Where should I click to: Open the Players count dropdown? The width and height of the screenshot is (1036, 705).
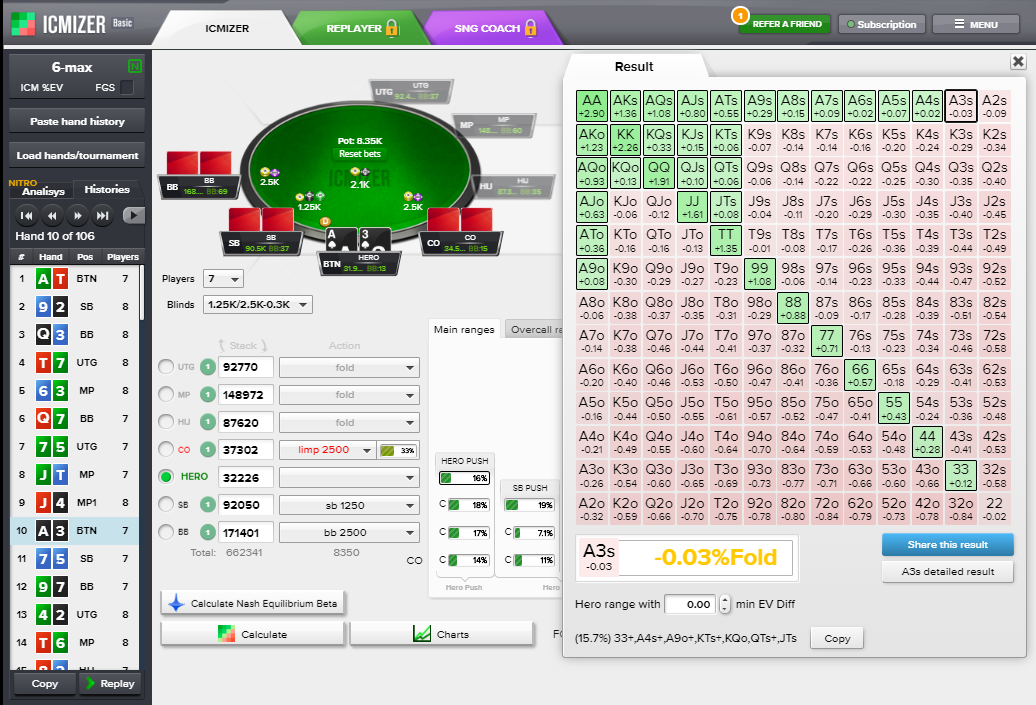(223, 279)
